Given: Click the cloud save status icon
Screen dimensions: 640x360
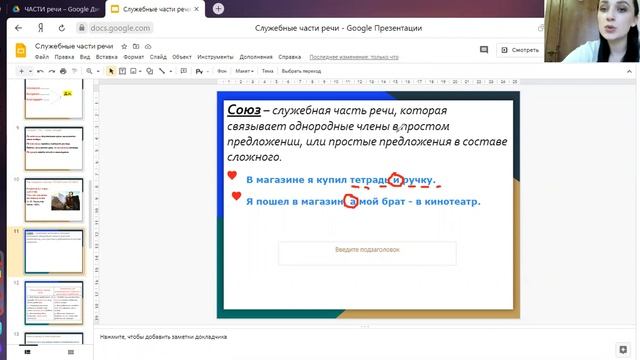Looking at the screenshot, I should (148, 47).
